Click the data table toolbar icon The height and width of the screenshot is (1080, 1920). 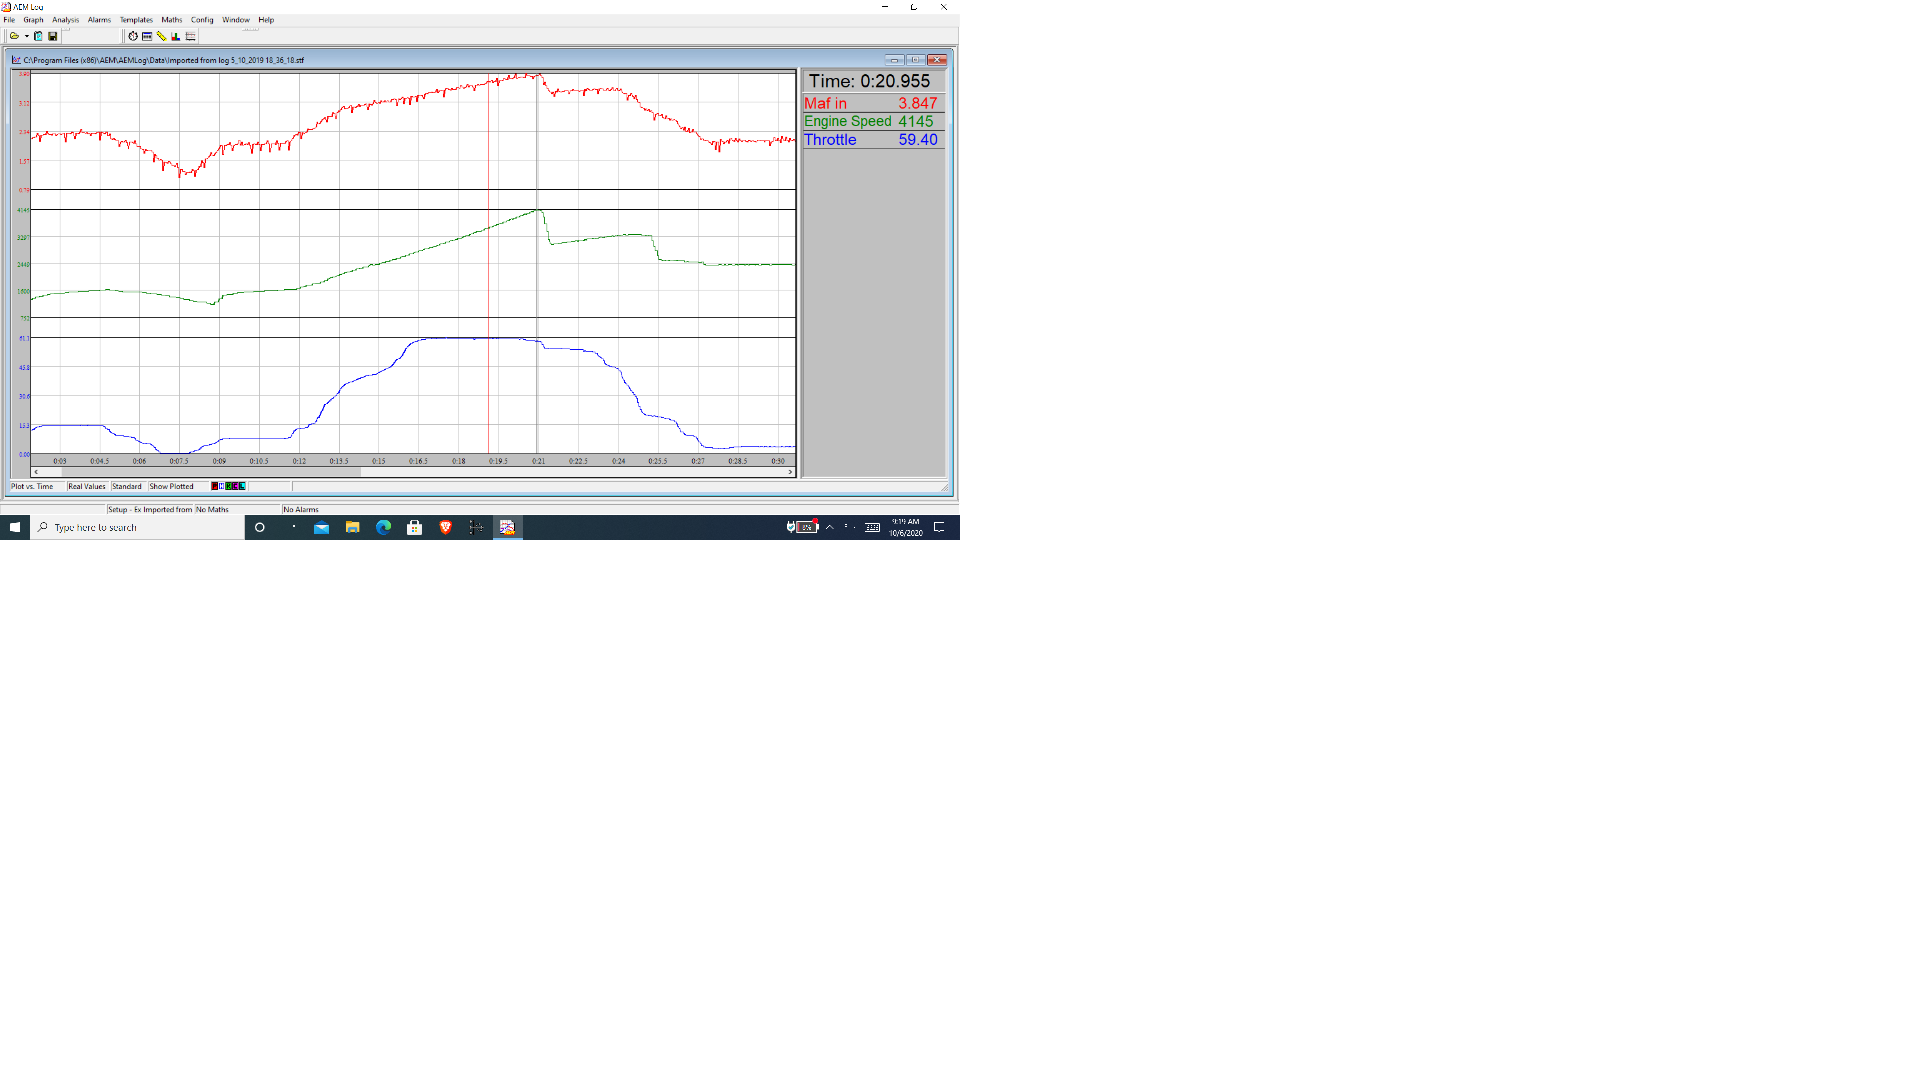coord(147,36)
